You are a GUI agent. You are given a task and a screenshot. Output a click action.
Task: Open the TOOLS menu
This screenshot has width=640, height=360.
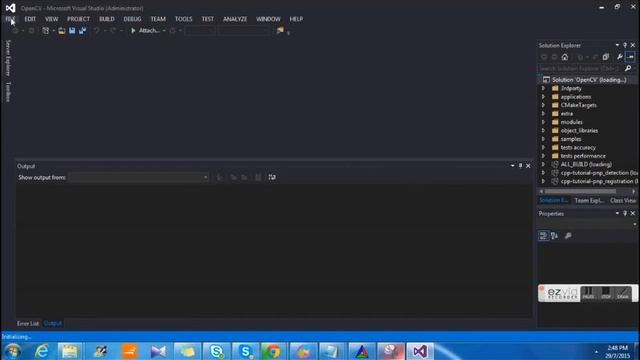183,19
